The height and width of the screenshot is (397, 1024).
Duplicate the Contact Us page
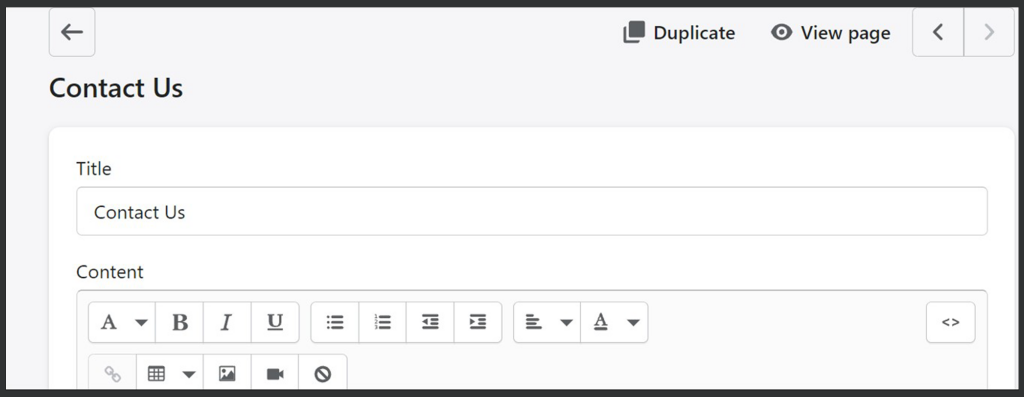679,33
